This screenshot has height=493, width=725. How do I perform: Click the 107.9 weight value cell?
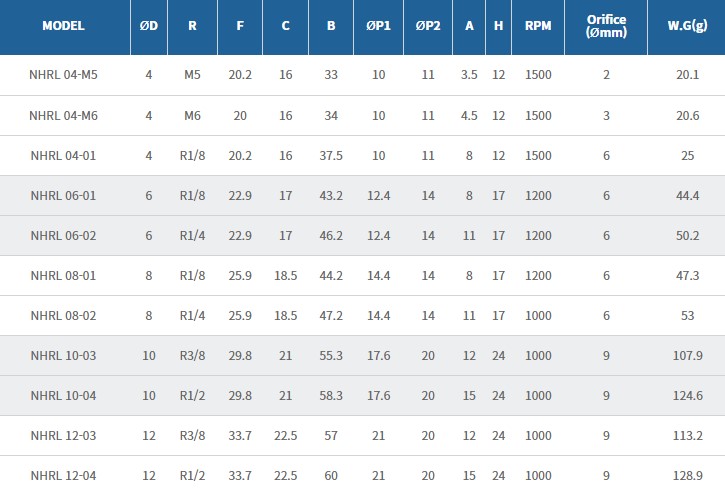pyautogui.click(x=687, y=355)
